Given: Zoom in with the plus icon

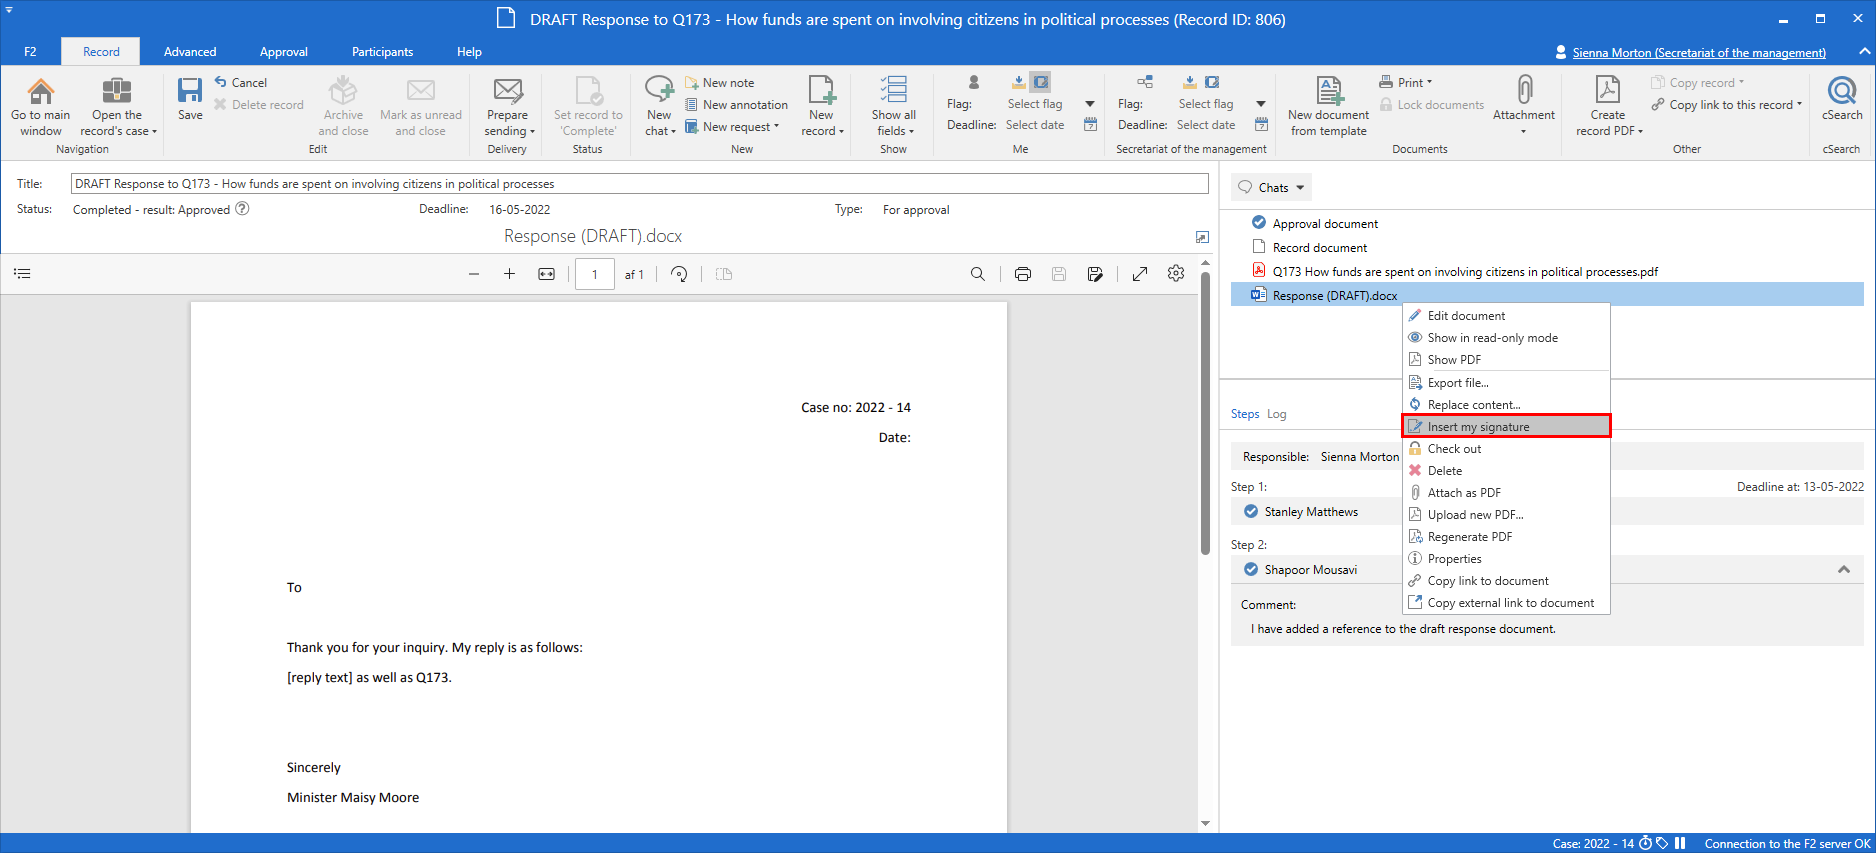Looking at the screenshot, I should click(x=509, y=274).
